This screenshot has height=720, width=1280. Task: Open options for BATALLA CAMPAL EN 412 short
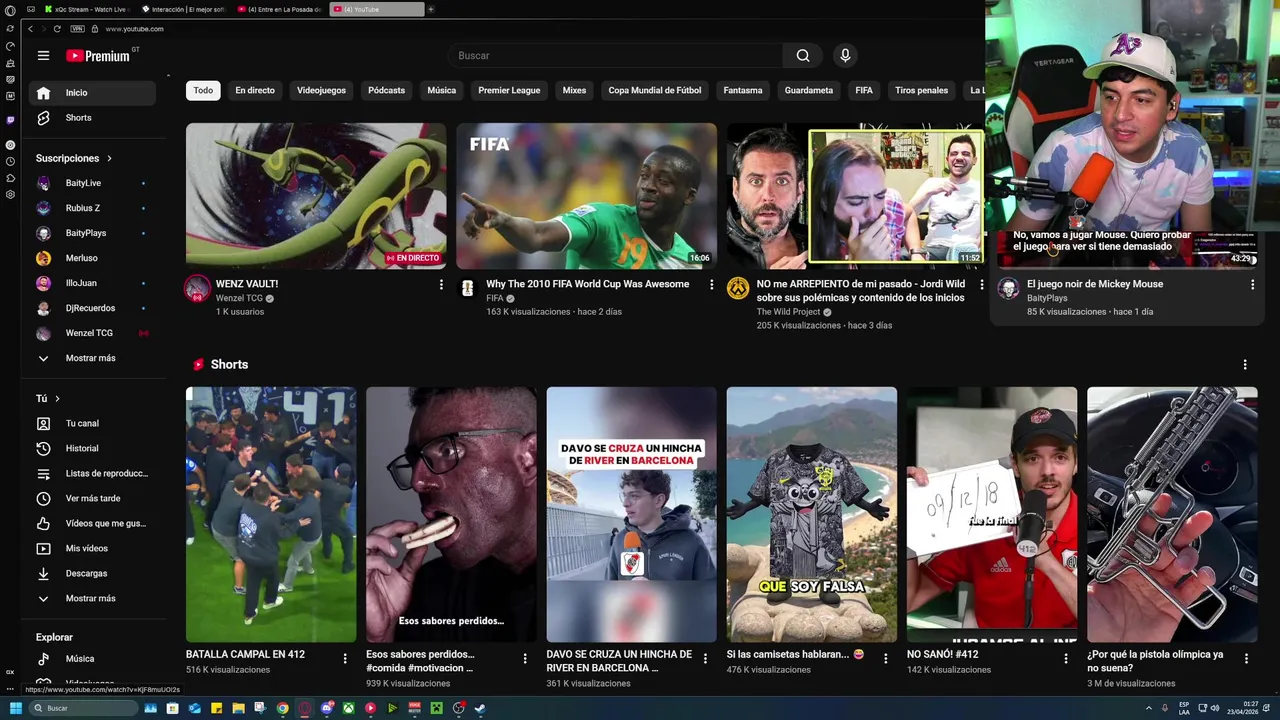point(345,658)
